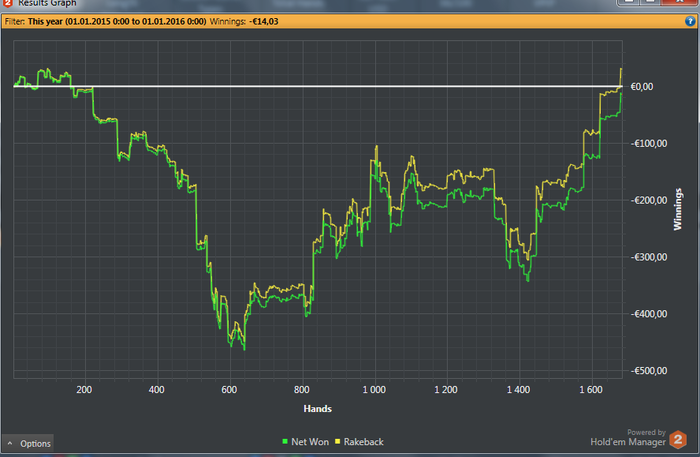Click the -€100,00 axis label

[649, 144]
